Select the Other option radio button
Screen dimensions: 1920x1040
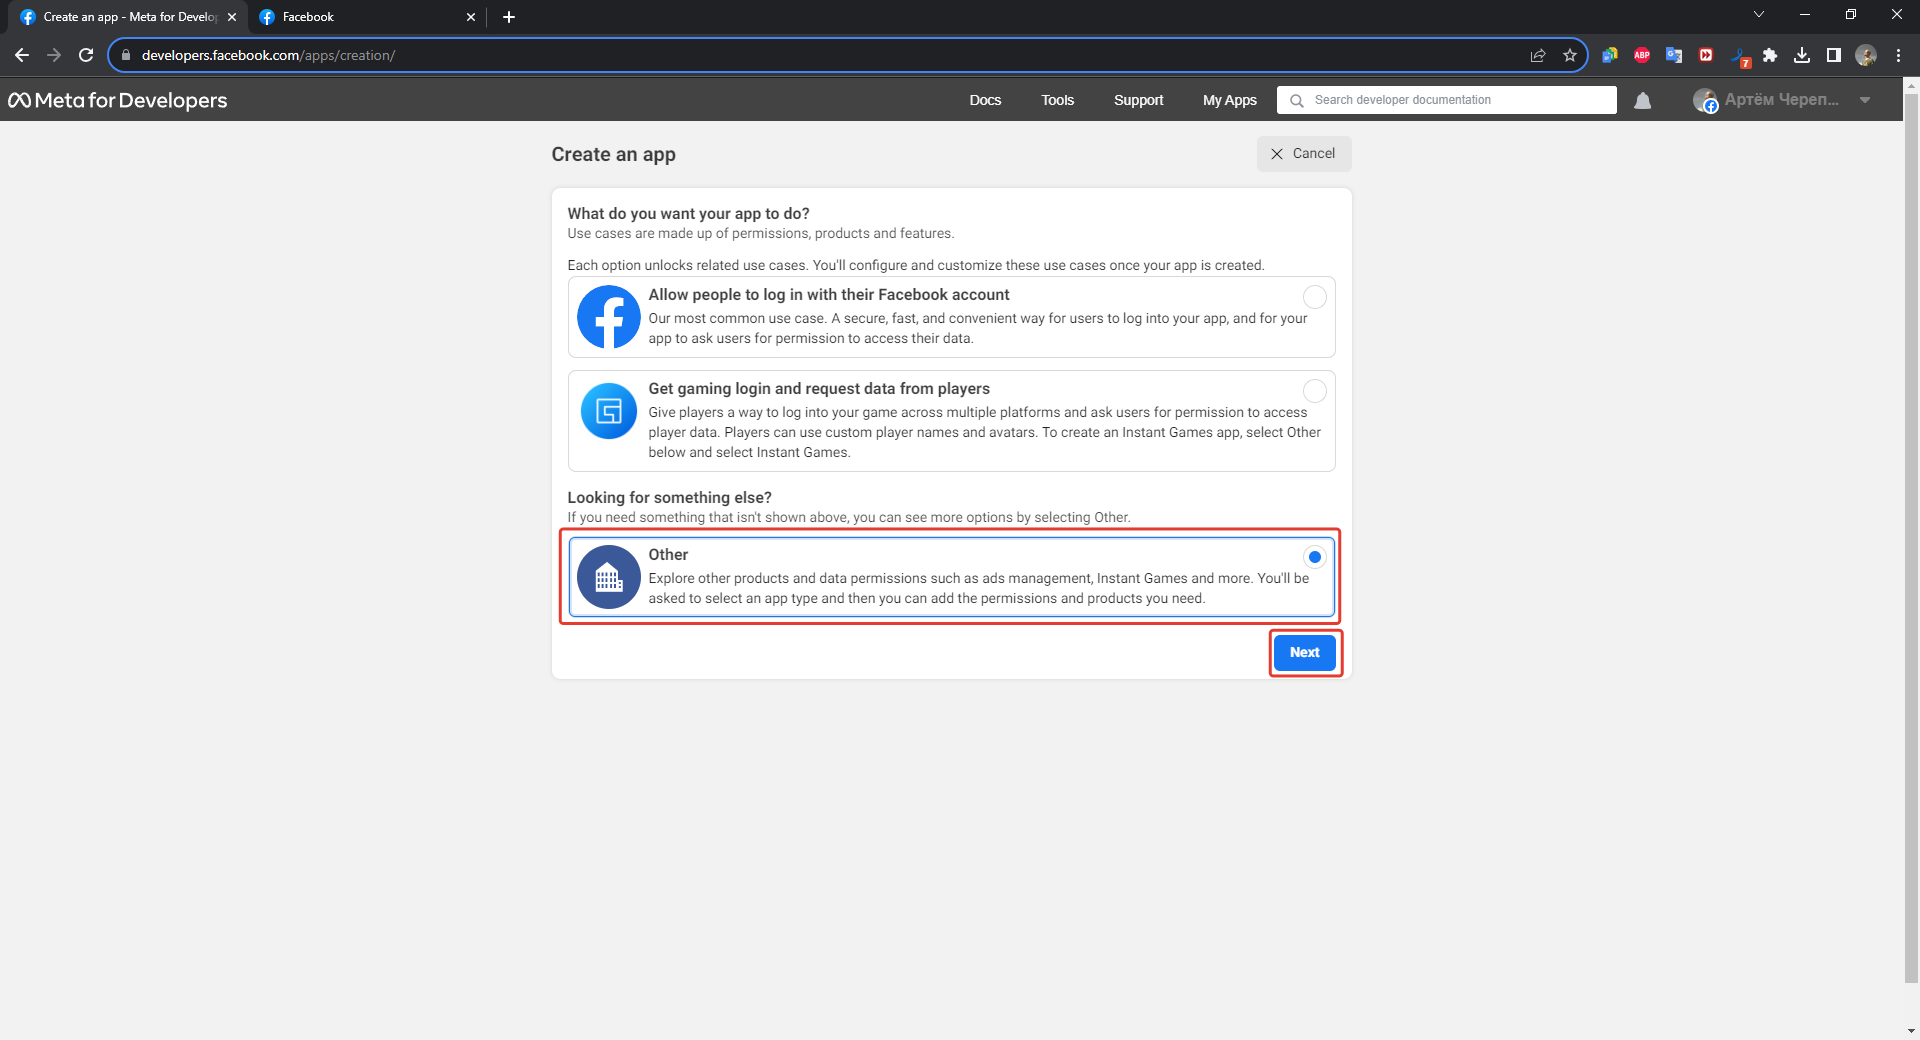coord(1314,557)
